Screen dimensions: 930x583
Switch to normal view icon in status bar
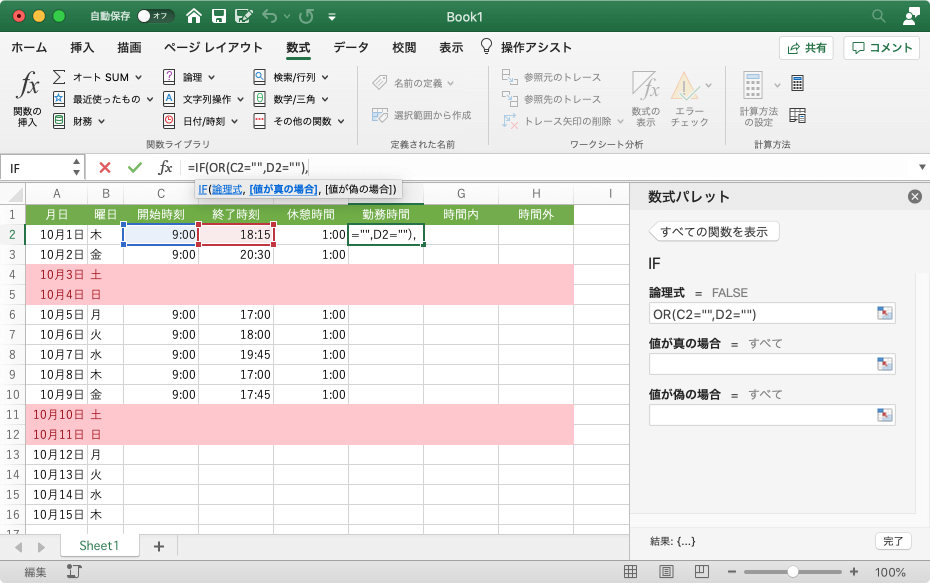tap(630, 572)
